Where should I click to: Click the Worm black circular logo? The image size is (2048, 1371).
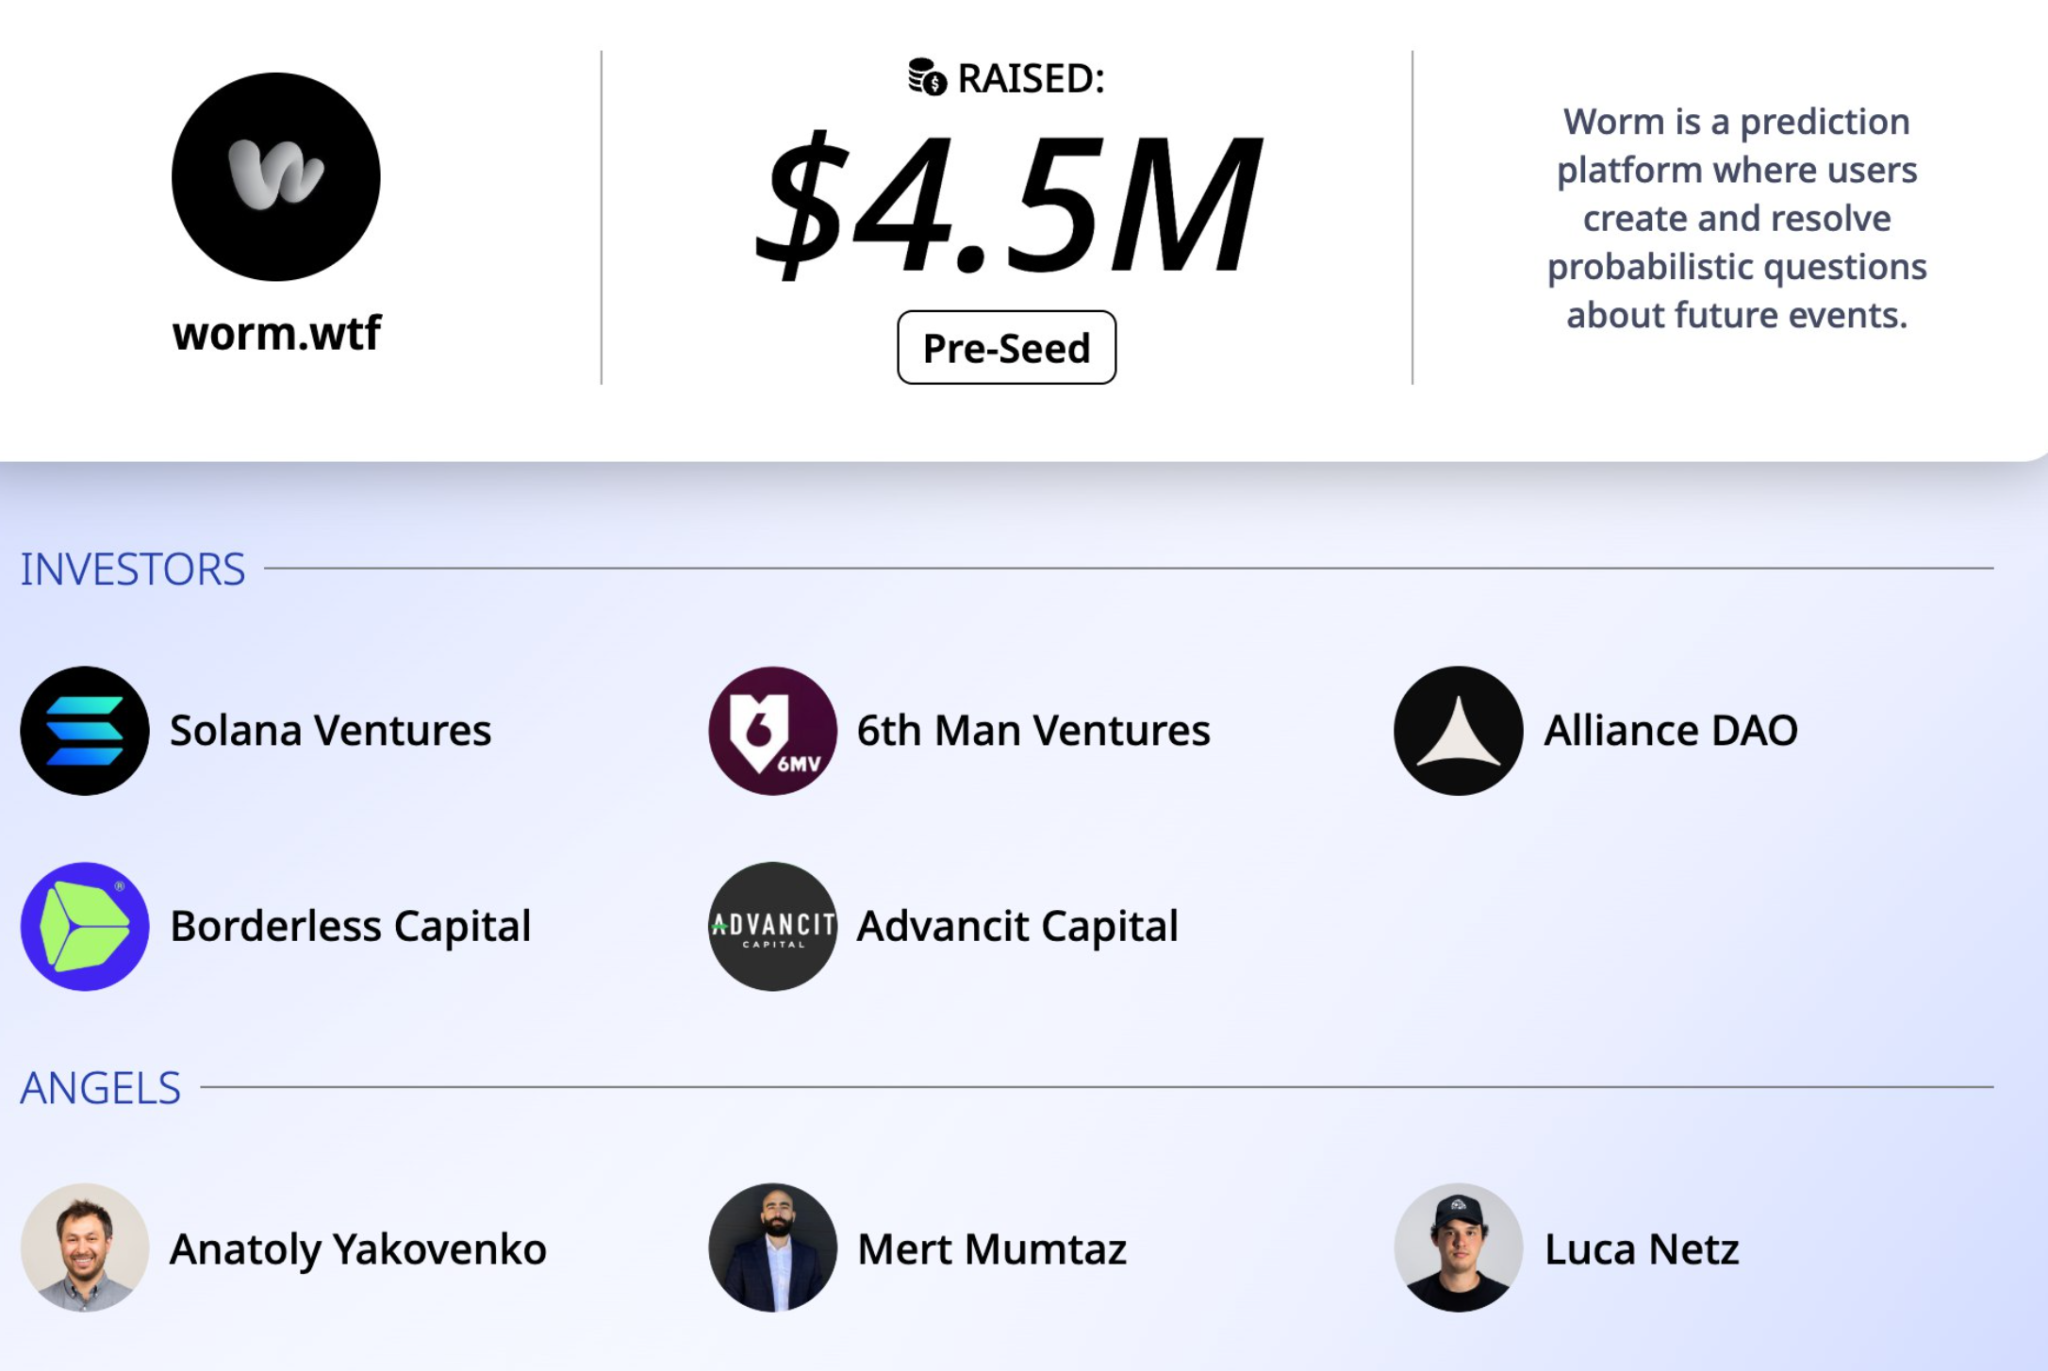pyautogui.click(x=276, y=177)
